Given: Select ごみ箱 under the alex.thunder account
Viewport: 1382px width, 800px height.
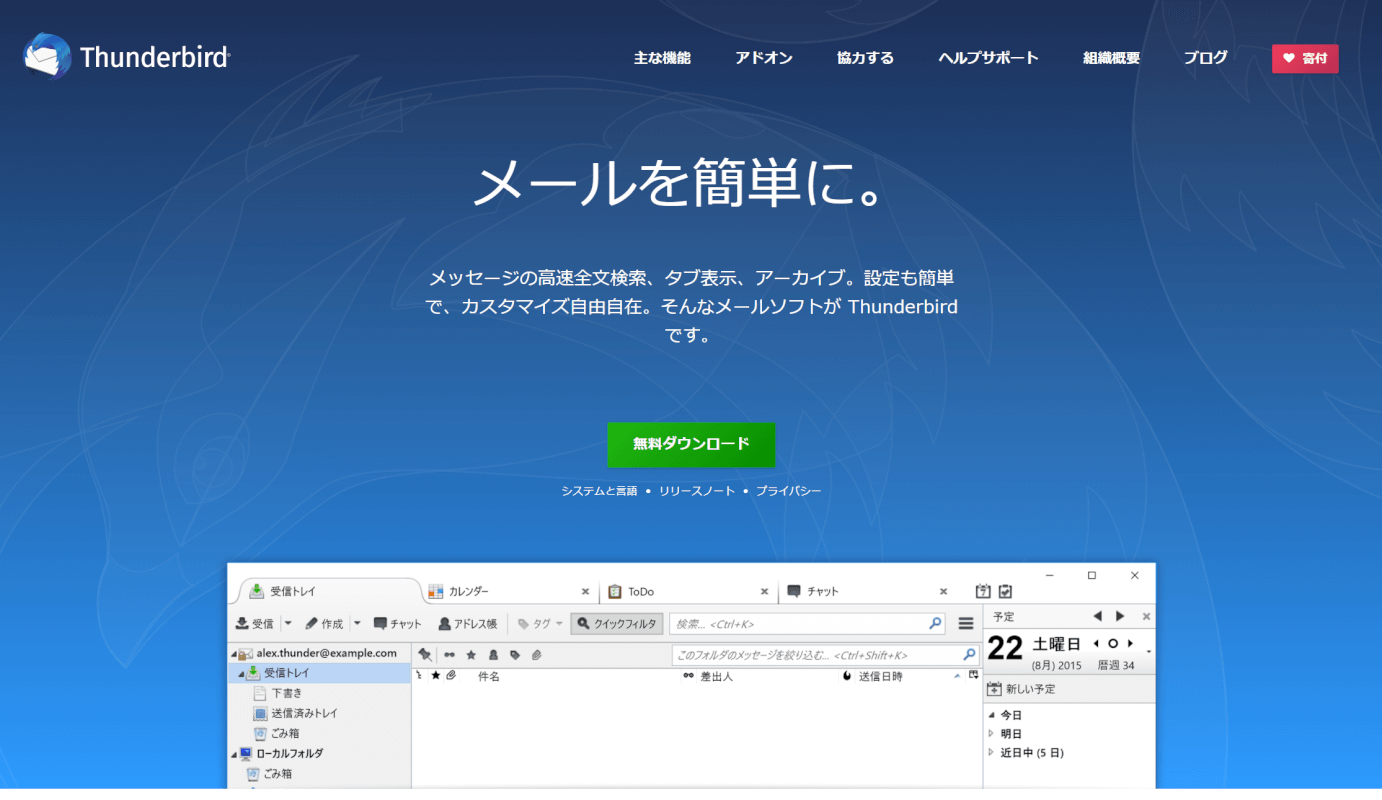Looking at the screenshot, I should pos(320,733).
